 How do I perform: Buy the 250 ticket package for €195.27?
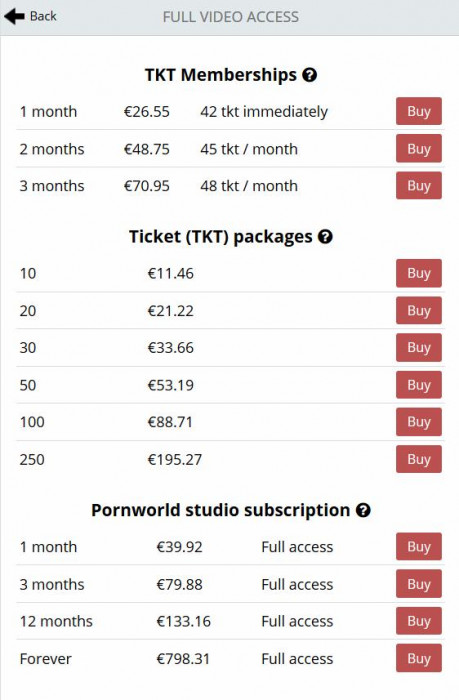pos(419,459)
